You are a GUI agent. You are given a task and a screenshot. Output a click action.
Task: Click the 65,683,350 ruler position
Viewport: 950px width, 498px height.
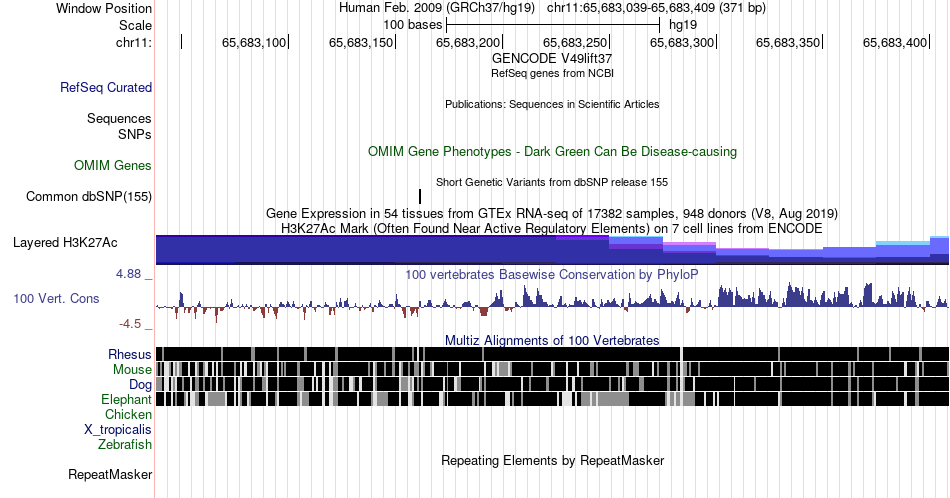(788, 42)
